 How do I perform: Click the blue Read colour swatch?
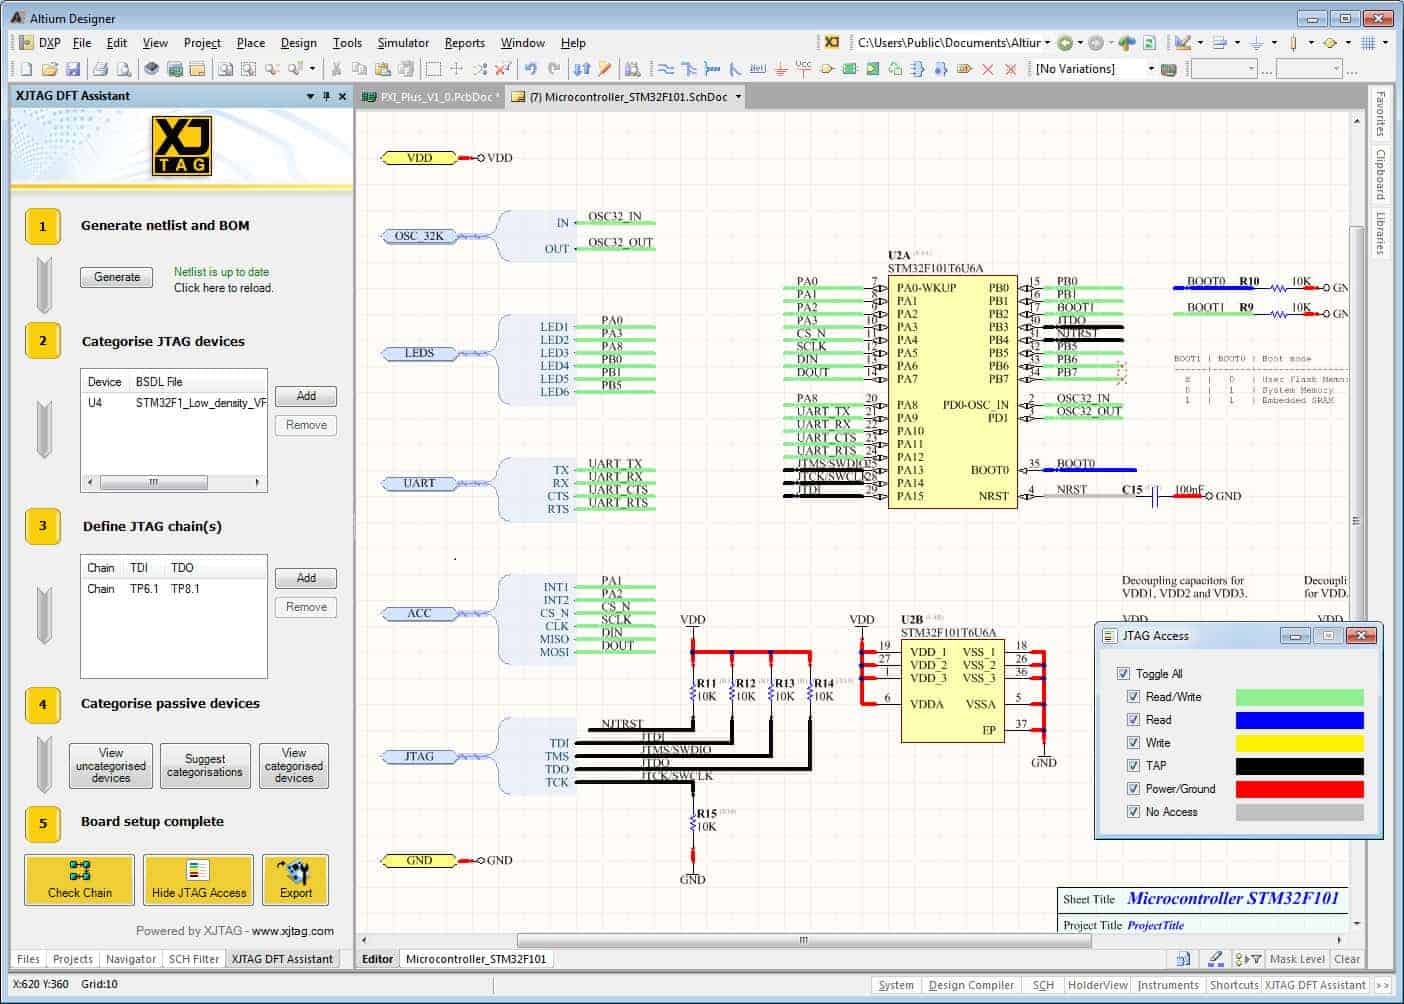click(1299, 720)
